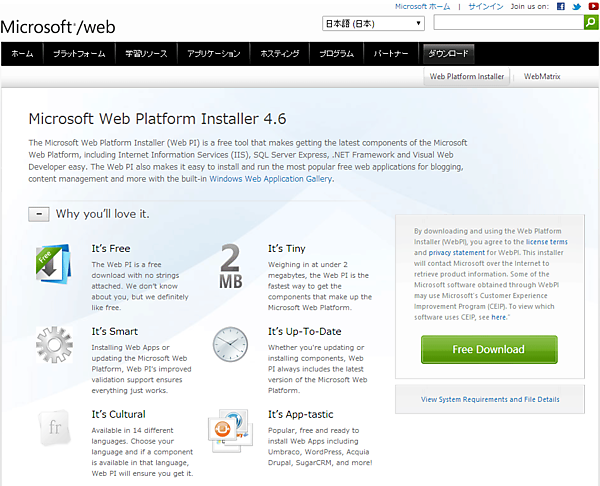This screenshot has width=600, height=486.
Task: Open the ダウンロード menu item
Action: point(448,53)
